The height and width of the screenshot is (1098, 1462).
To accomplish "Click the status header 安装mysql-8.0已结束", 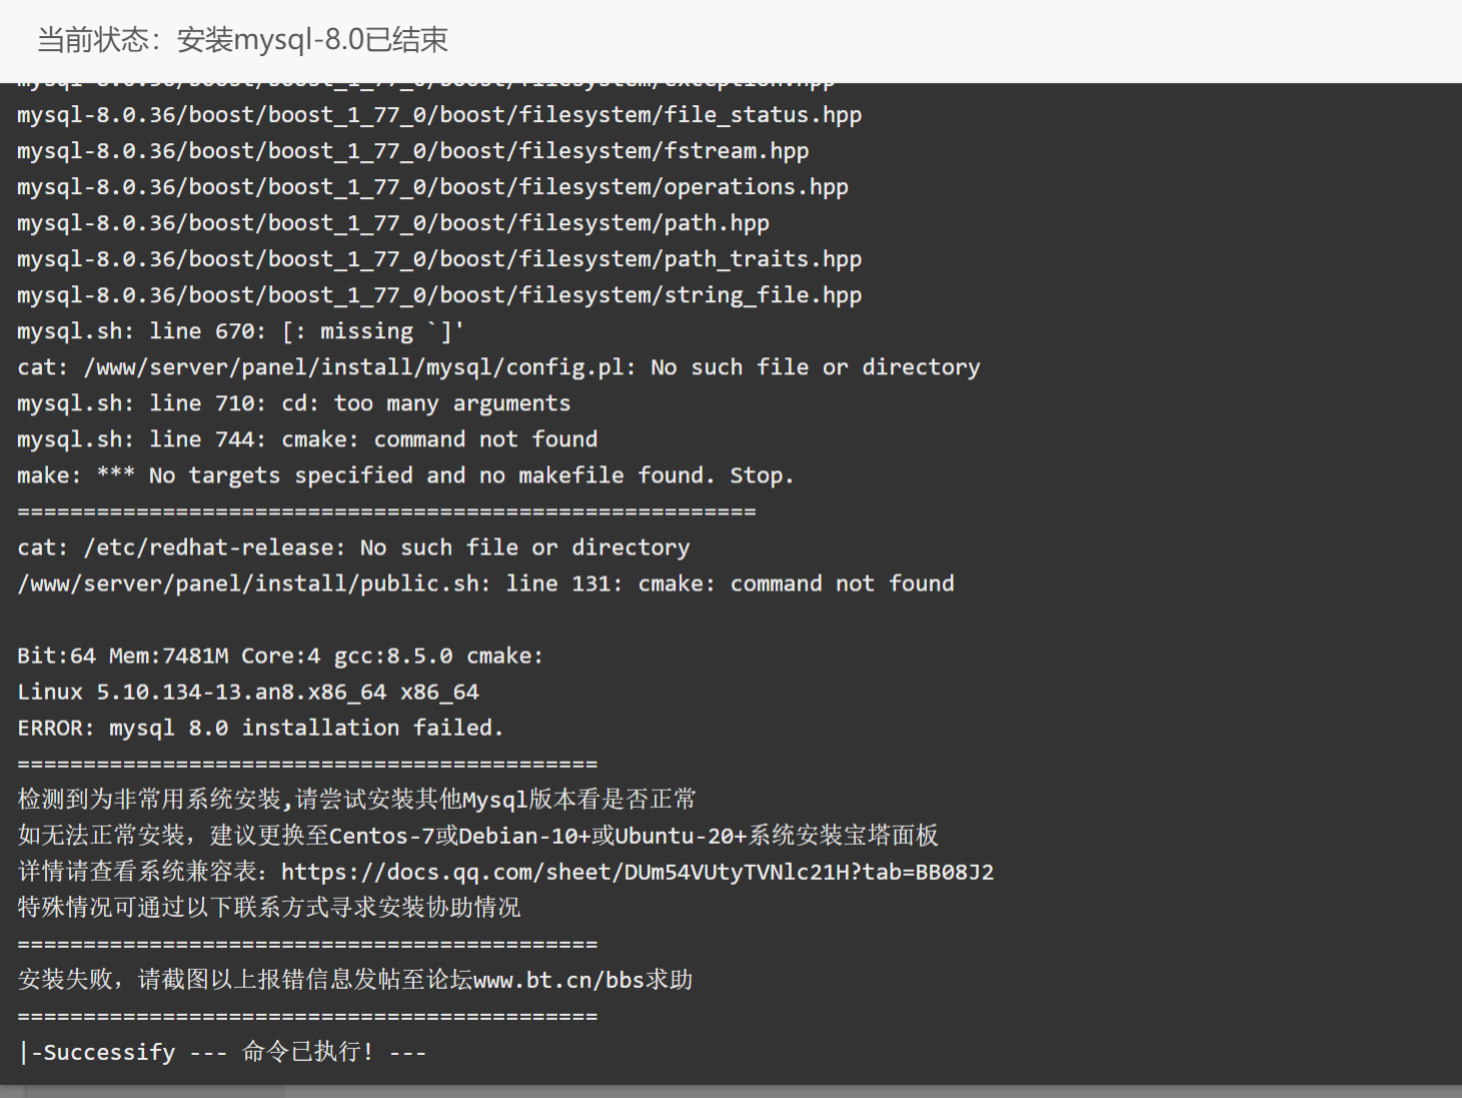I will click(312, 40).
